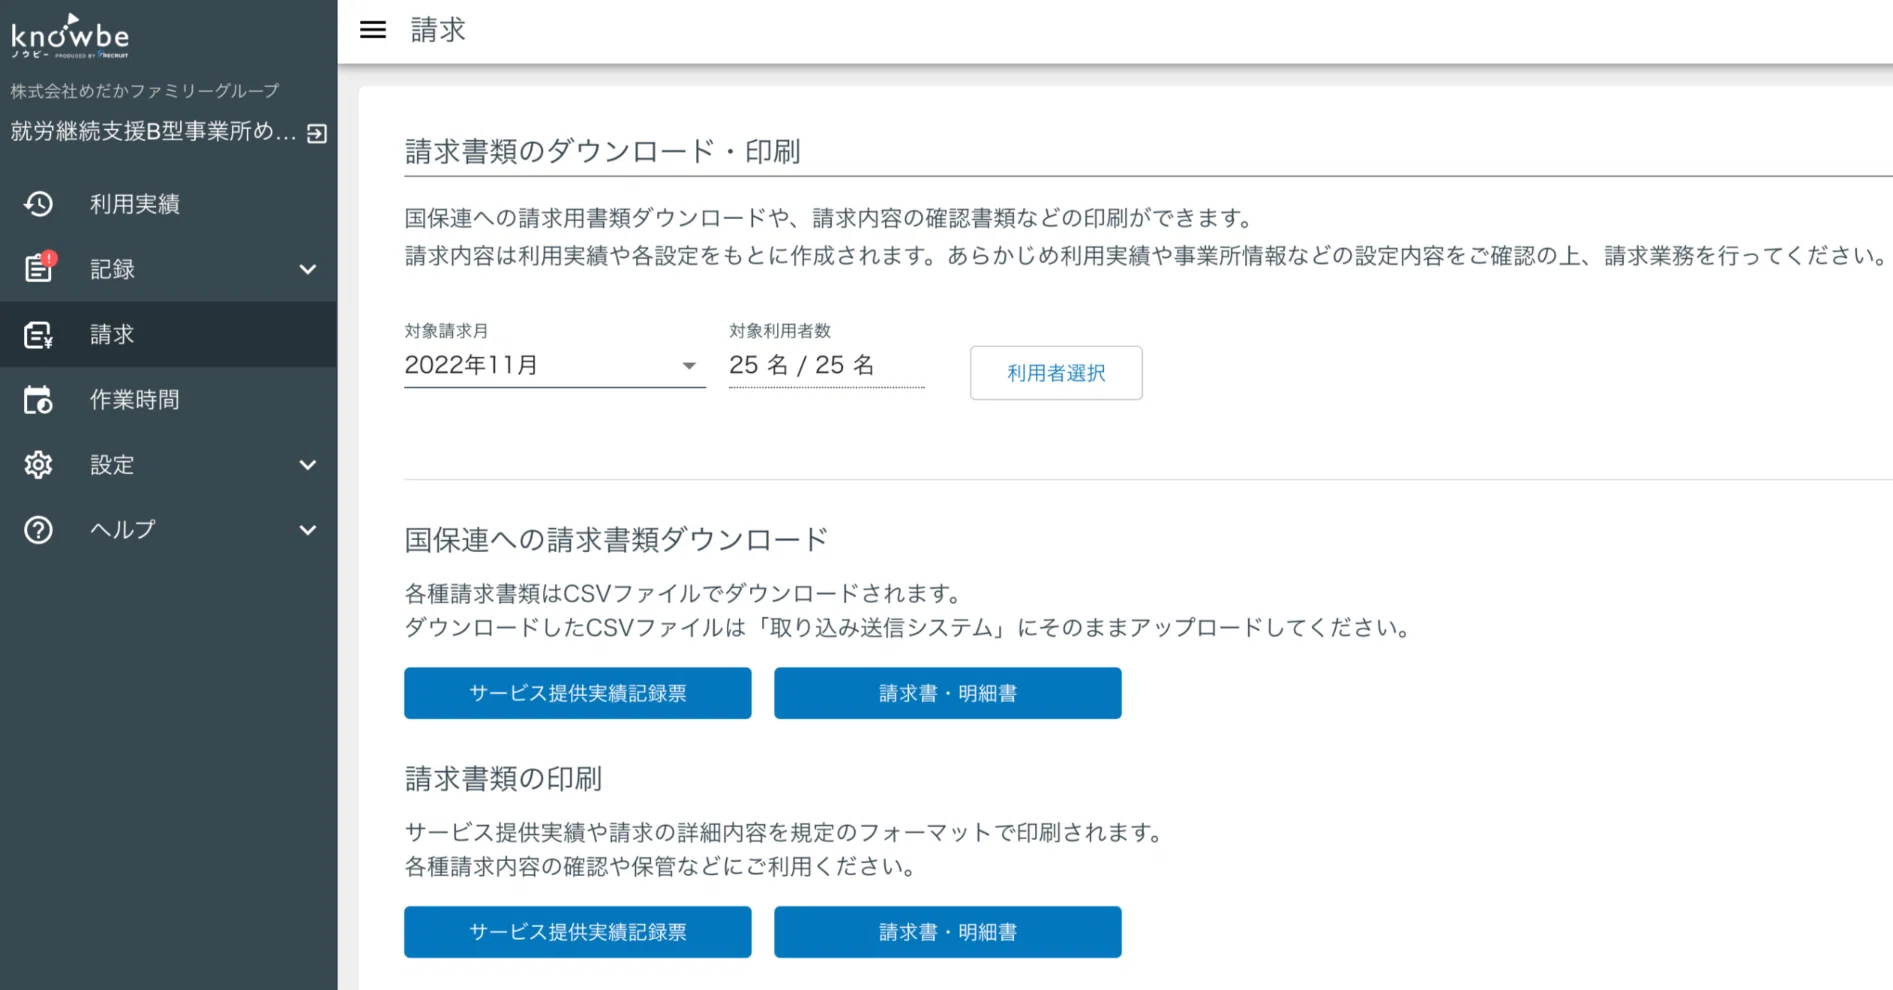Click the 対象請求月 label
This screenshot has width=1893, height=990.
click(x=446, y=331)
